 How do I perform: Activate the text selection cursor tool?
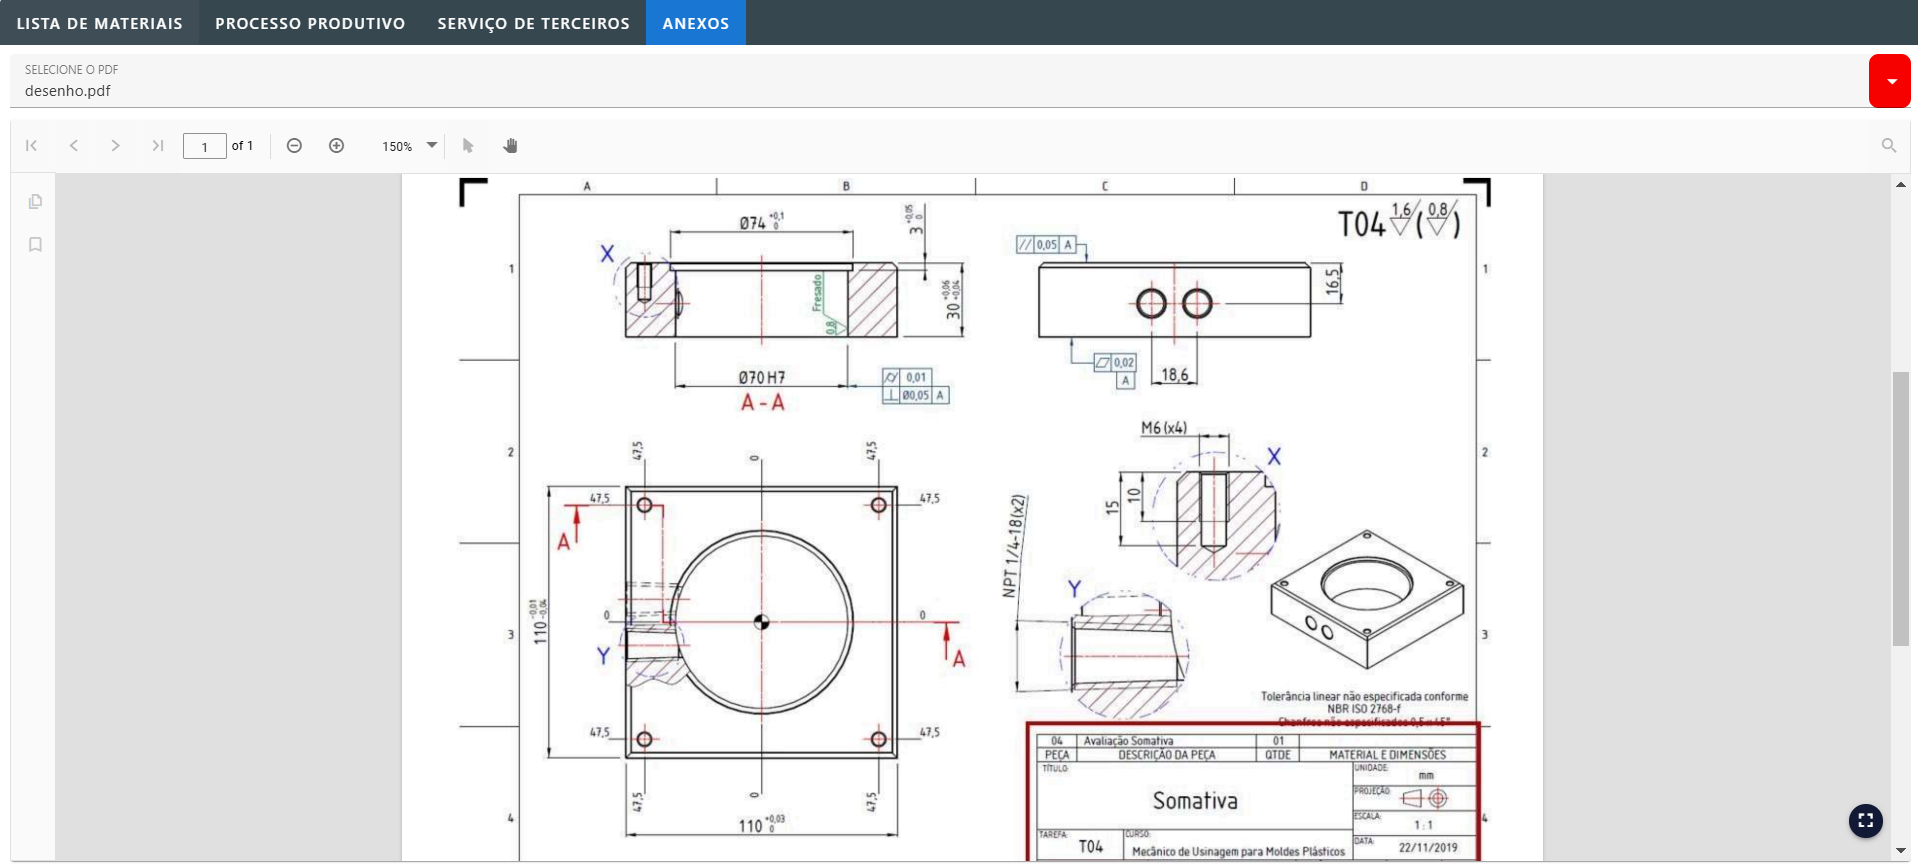point(468,146)
